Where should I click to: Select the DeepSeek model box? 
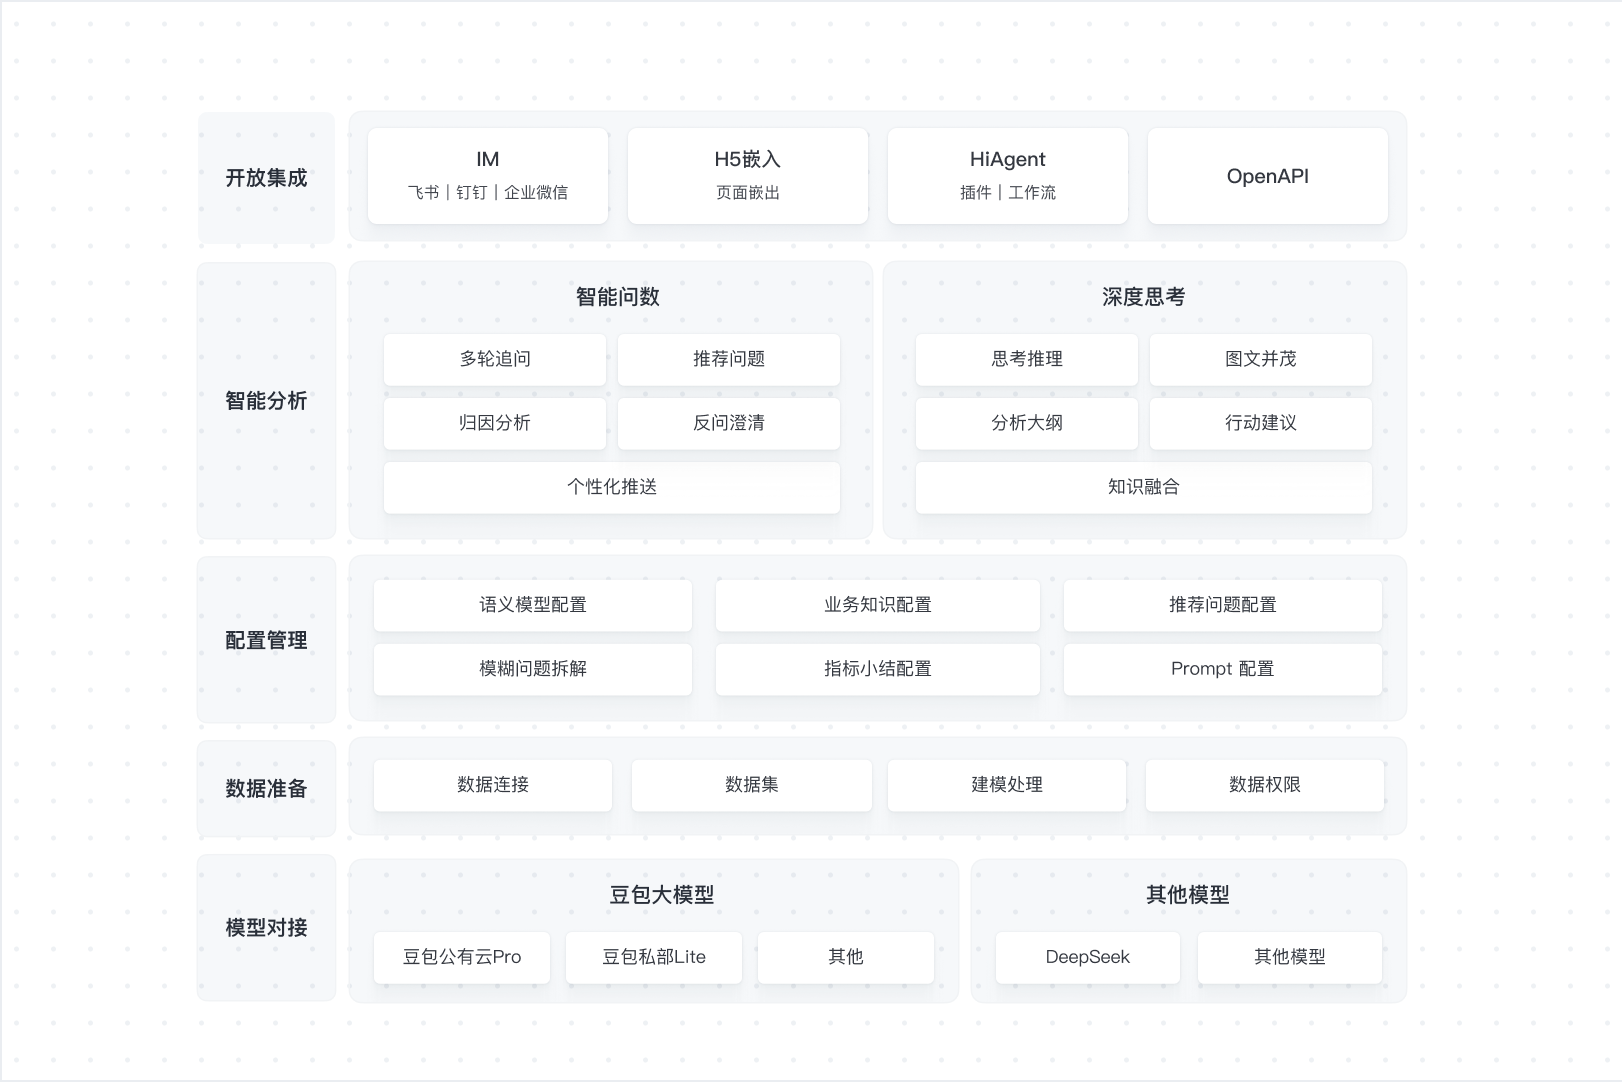point(1088,957)
